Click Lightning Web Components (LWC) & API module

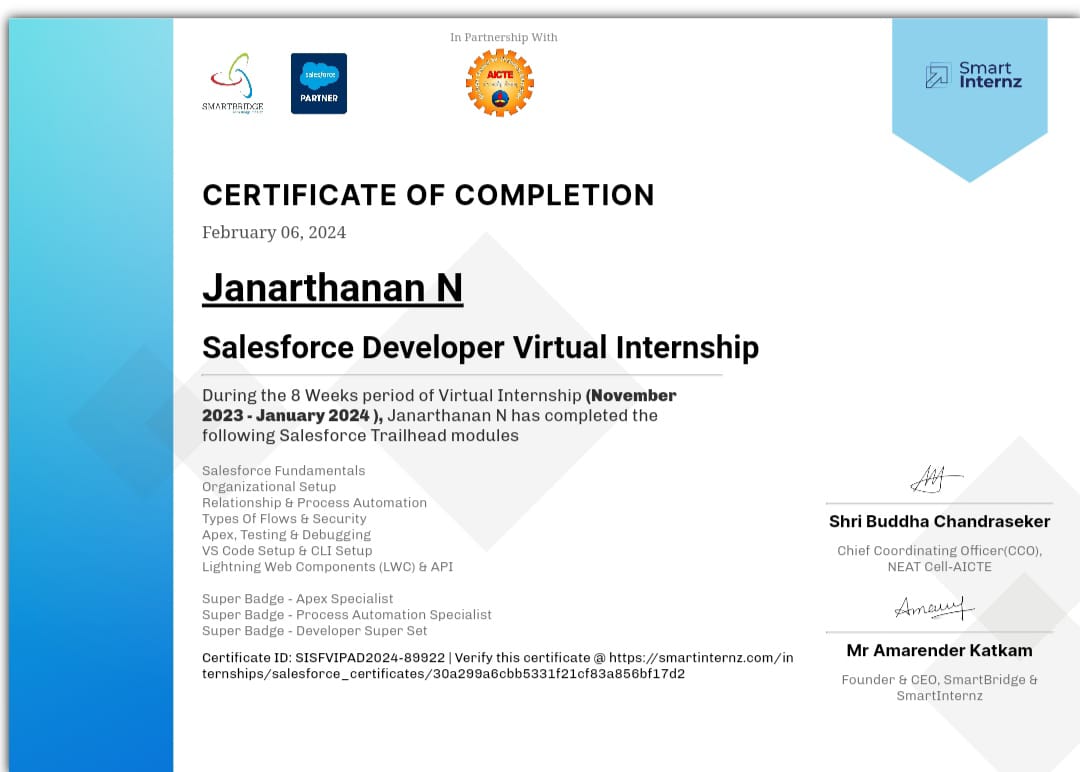(328, 567)
